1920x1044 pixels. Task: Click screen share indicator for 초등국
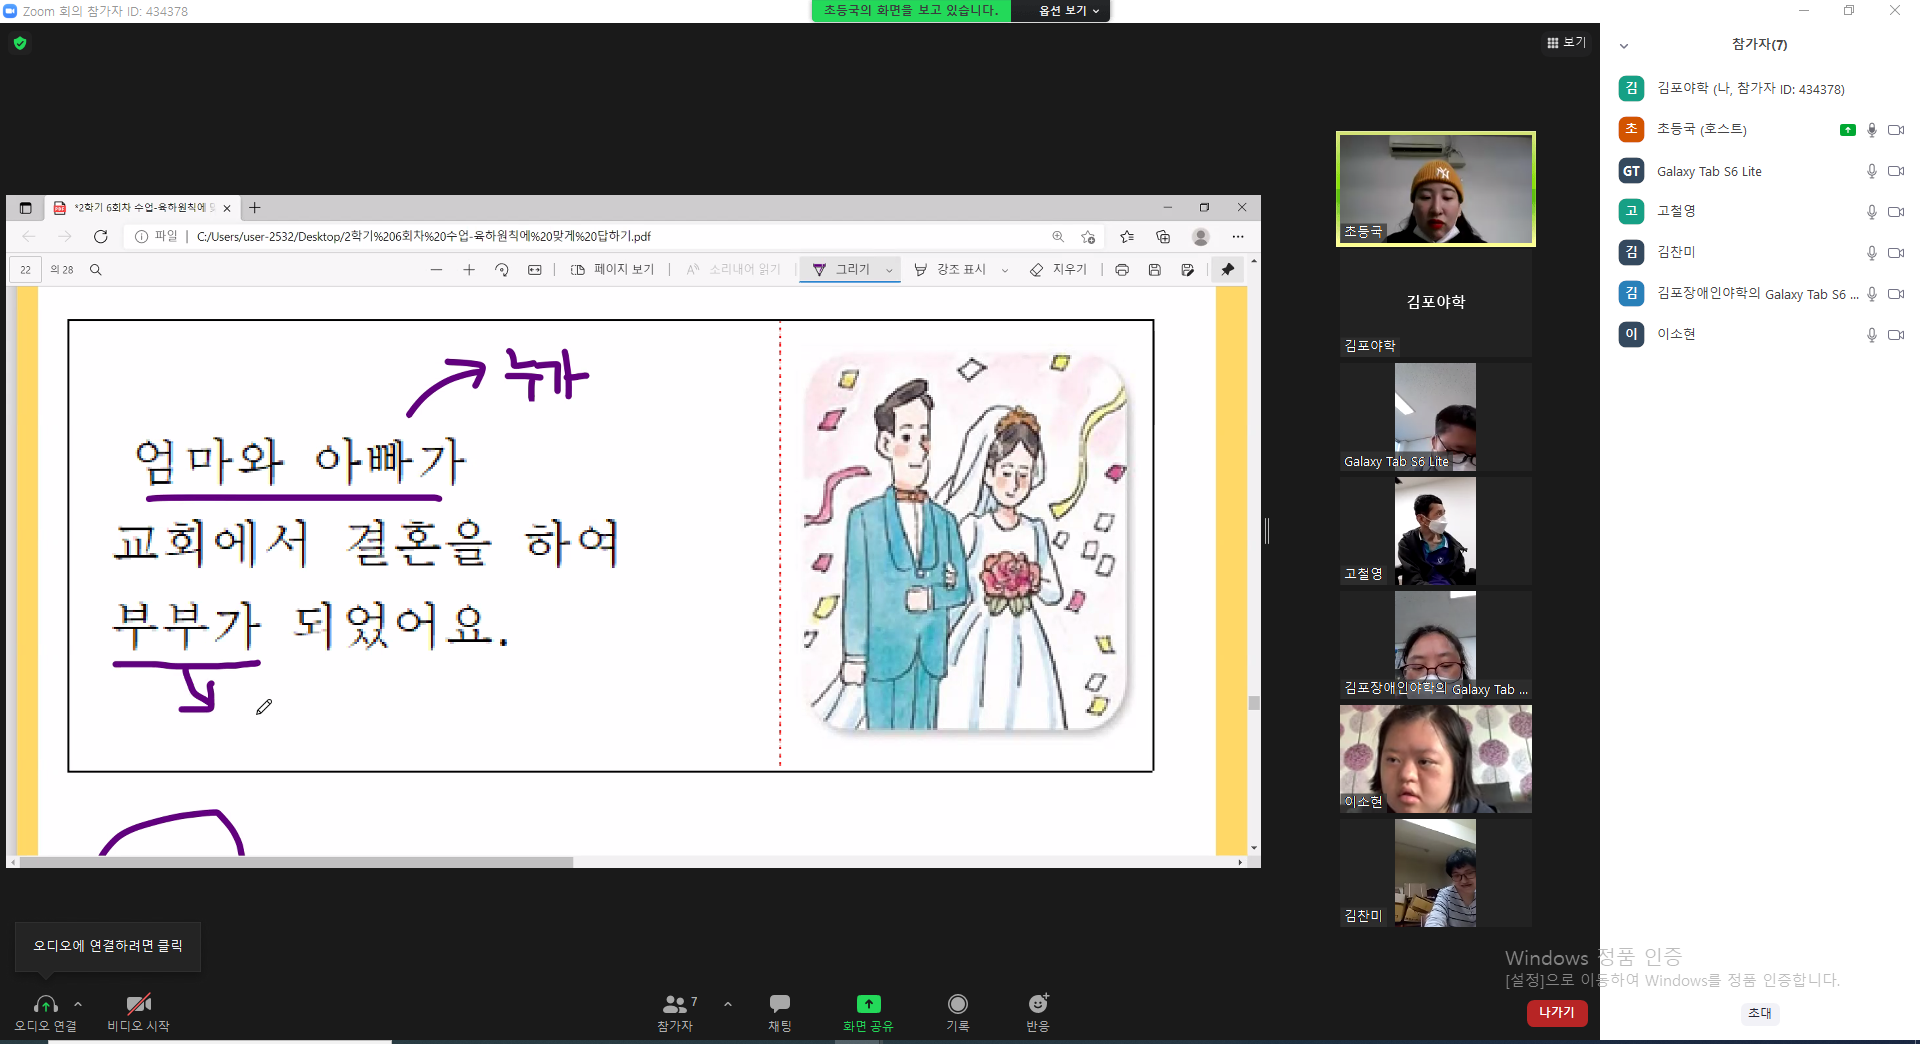click(x=1848, y=130)
